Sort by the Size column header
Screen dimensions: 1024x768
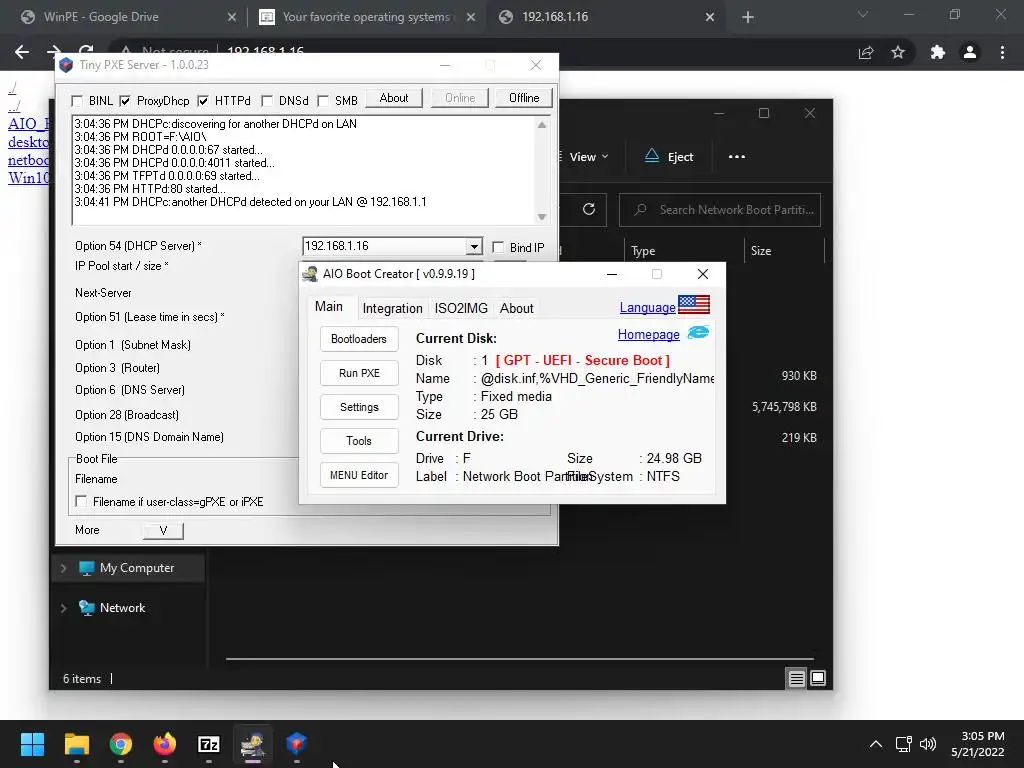(x=761, y=251)
